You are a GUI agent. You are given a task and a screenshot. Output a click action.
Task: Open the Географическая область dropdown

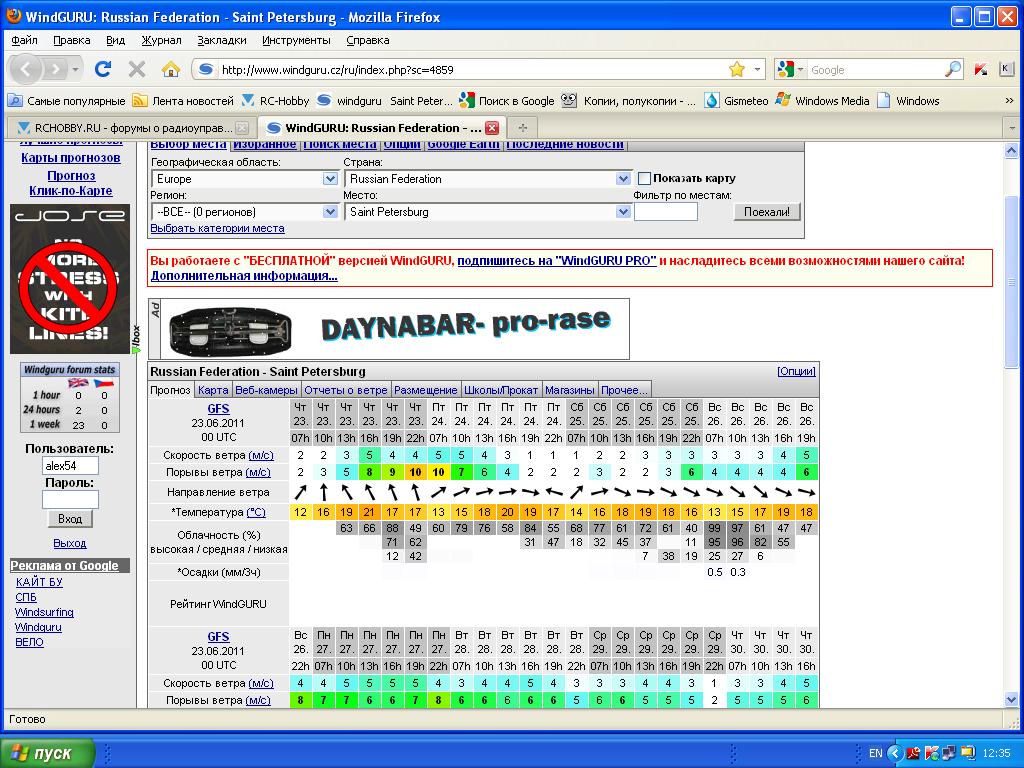coord(245,178)
